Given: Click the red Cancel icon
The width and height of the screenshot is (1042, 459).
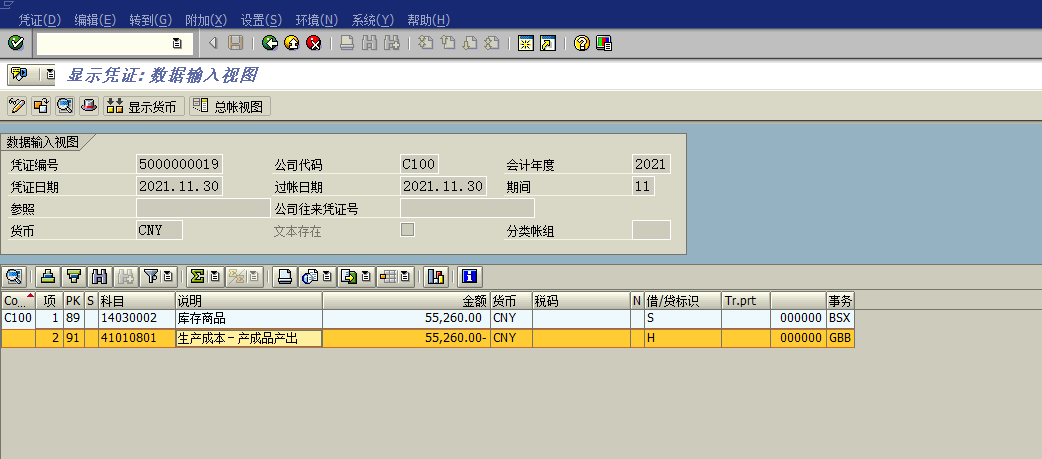Looking at the screenshot, I should point(314,43).
